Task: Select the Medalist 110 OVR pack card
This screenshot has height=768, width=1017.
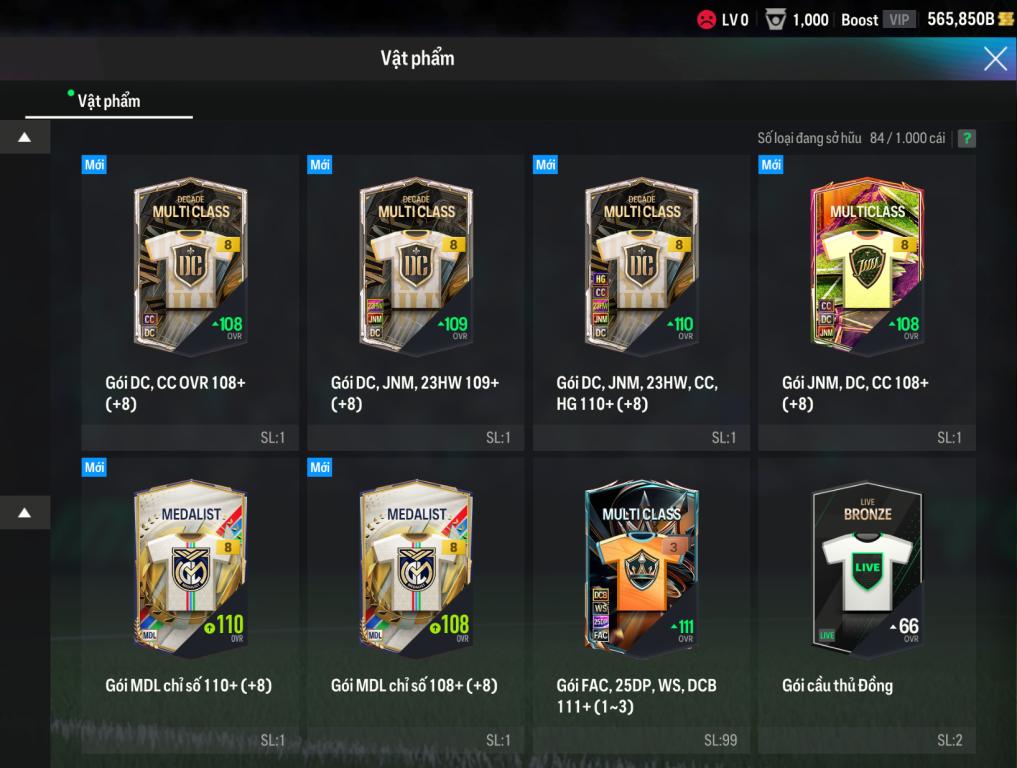Action: pyautogui.click(x=190, y=605)
